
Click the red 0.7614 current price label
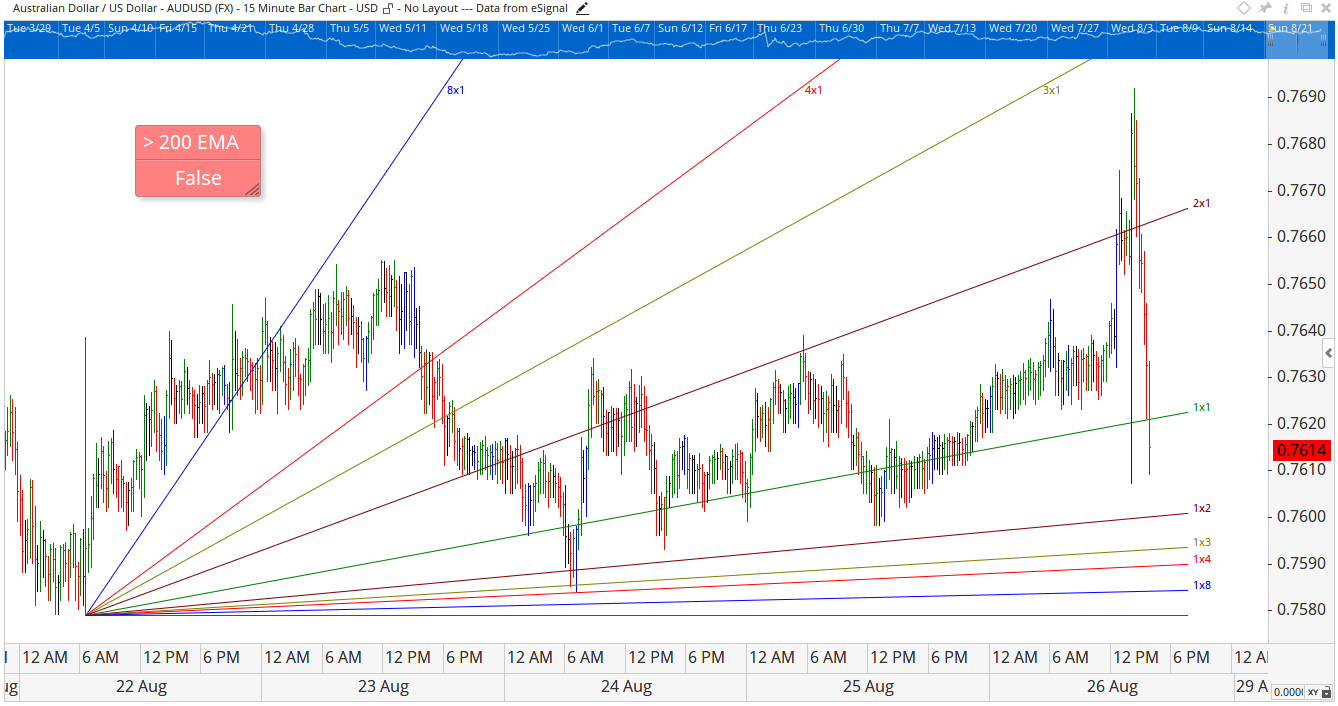pyautogui.click(x=1301, y=450)
